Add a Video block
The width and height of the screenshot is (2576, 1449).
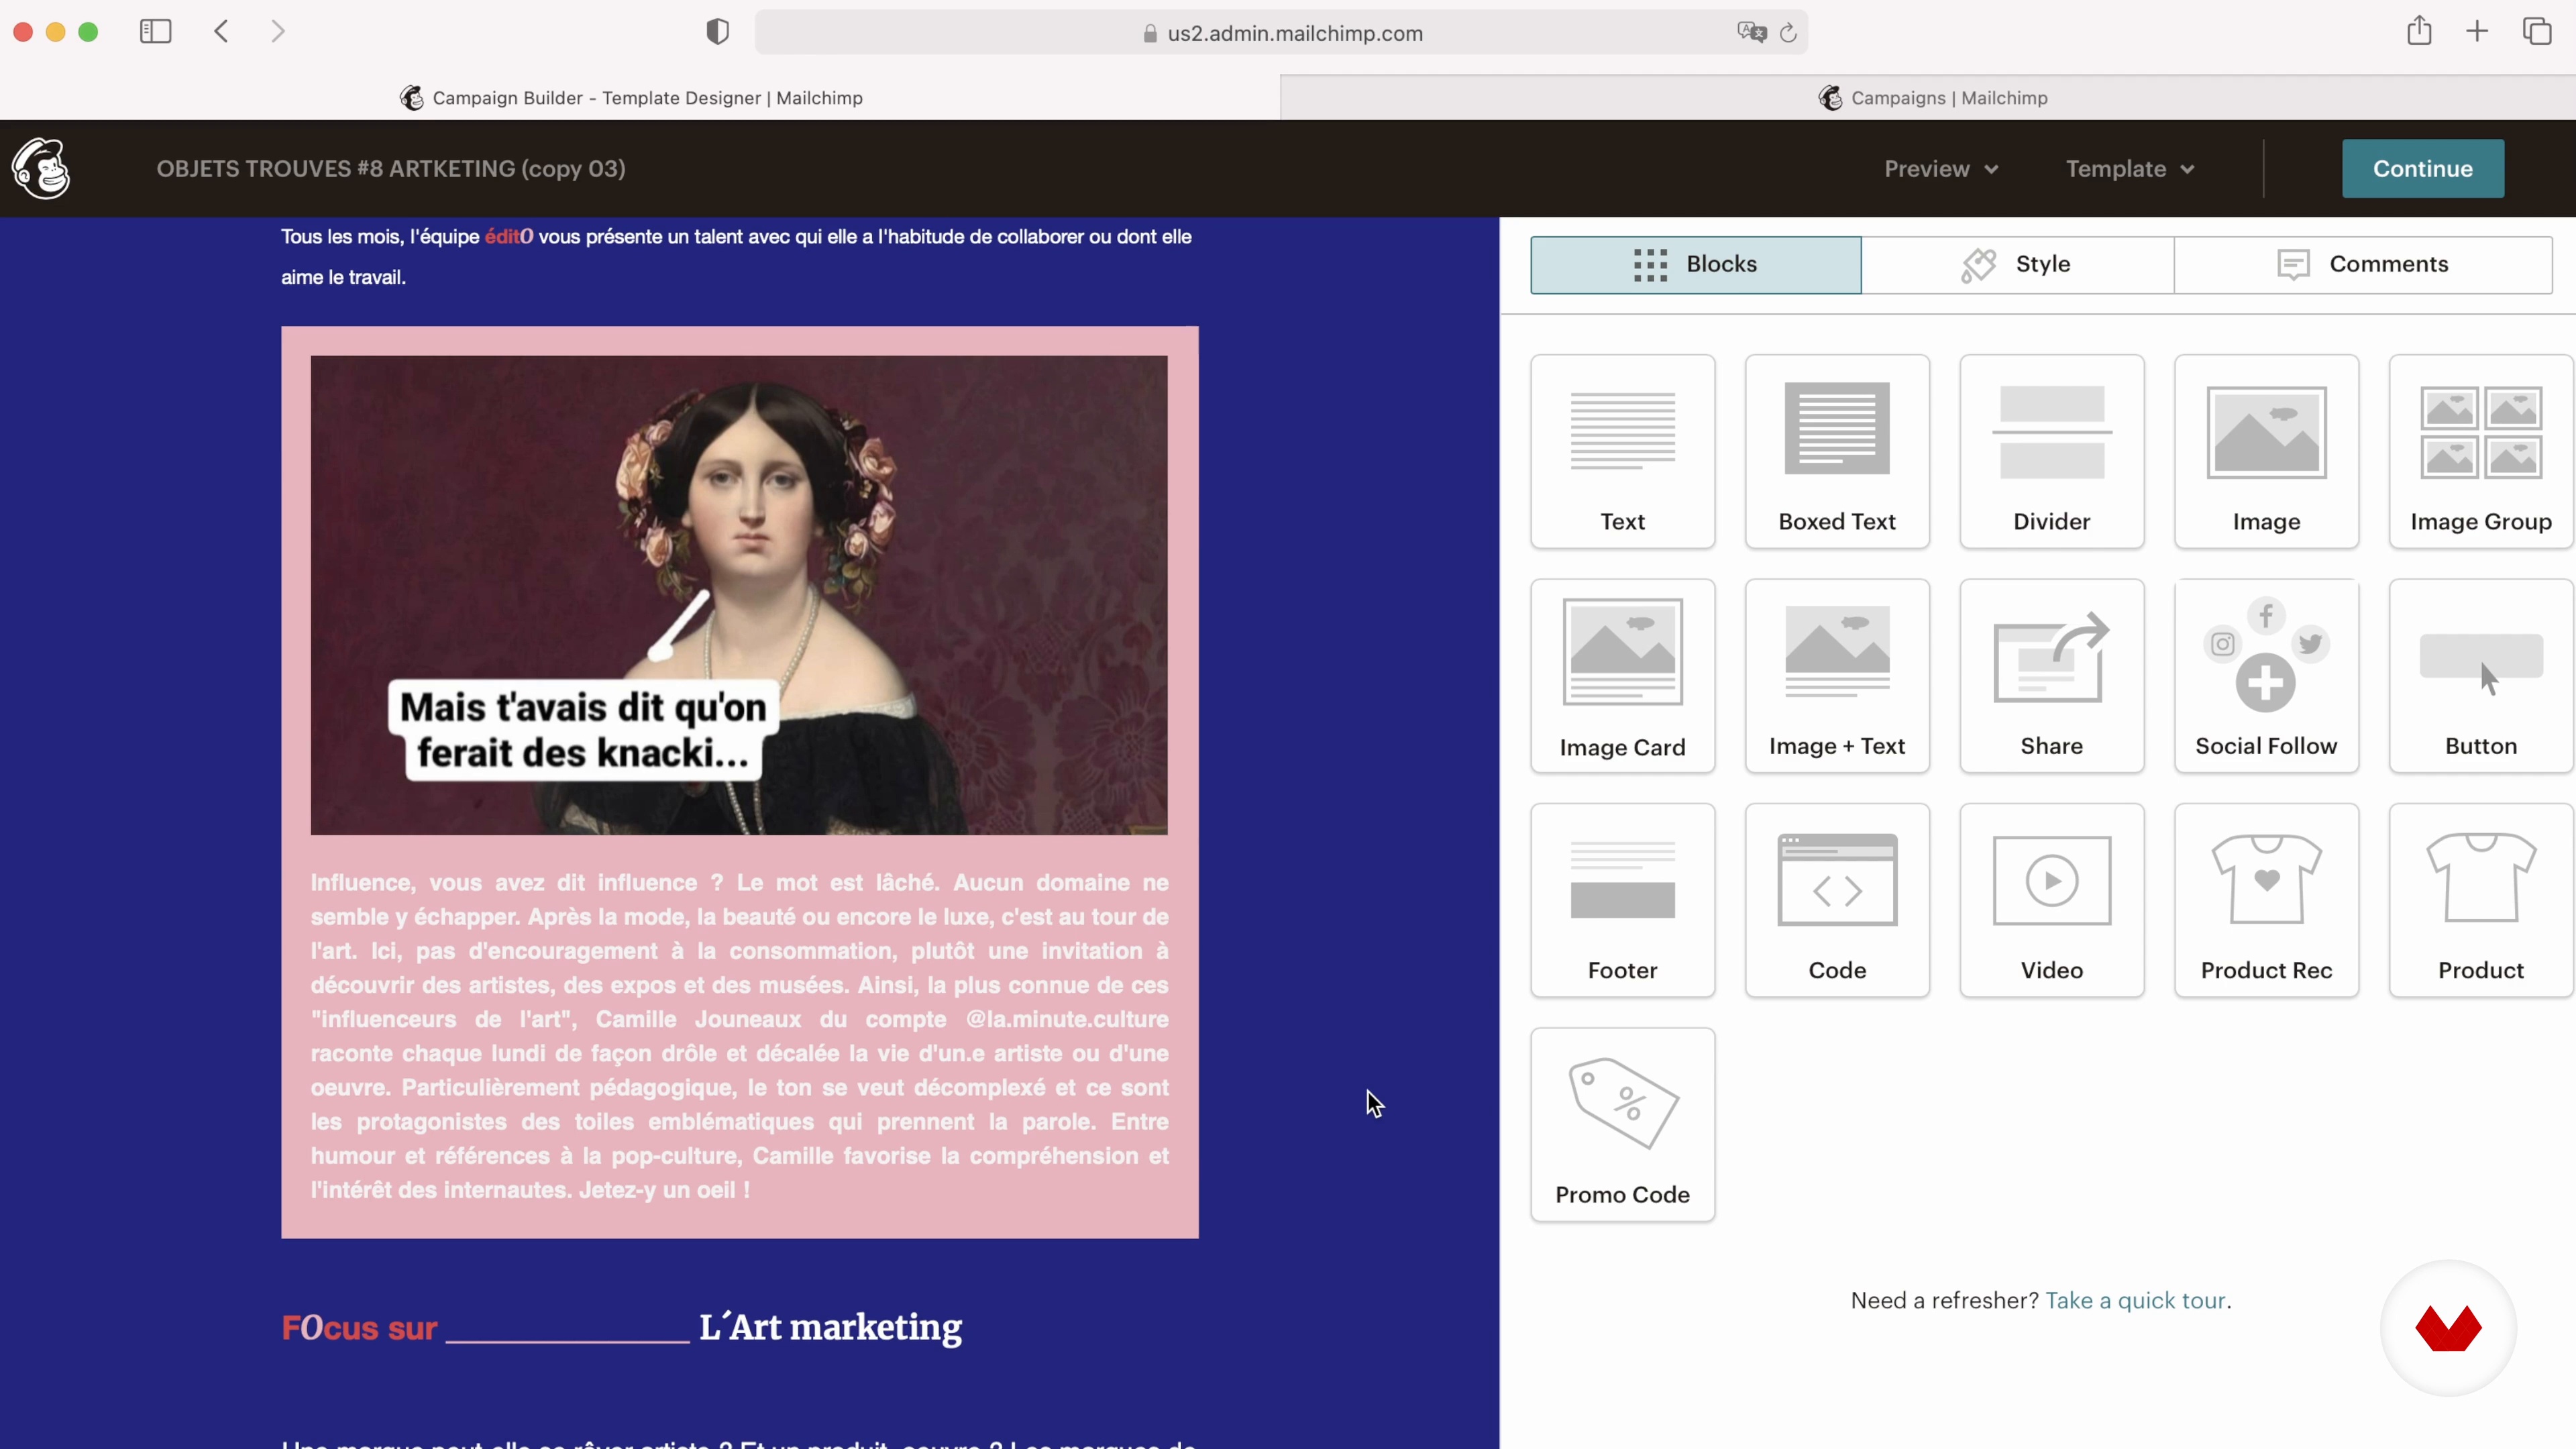point(2052,900)
